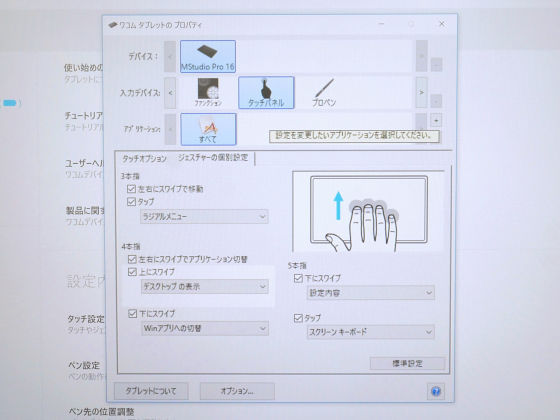Click the plus button to add application
The width and height of the screenshot is (560, 420).
(436, 120)
